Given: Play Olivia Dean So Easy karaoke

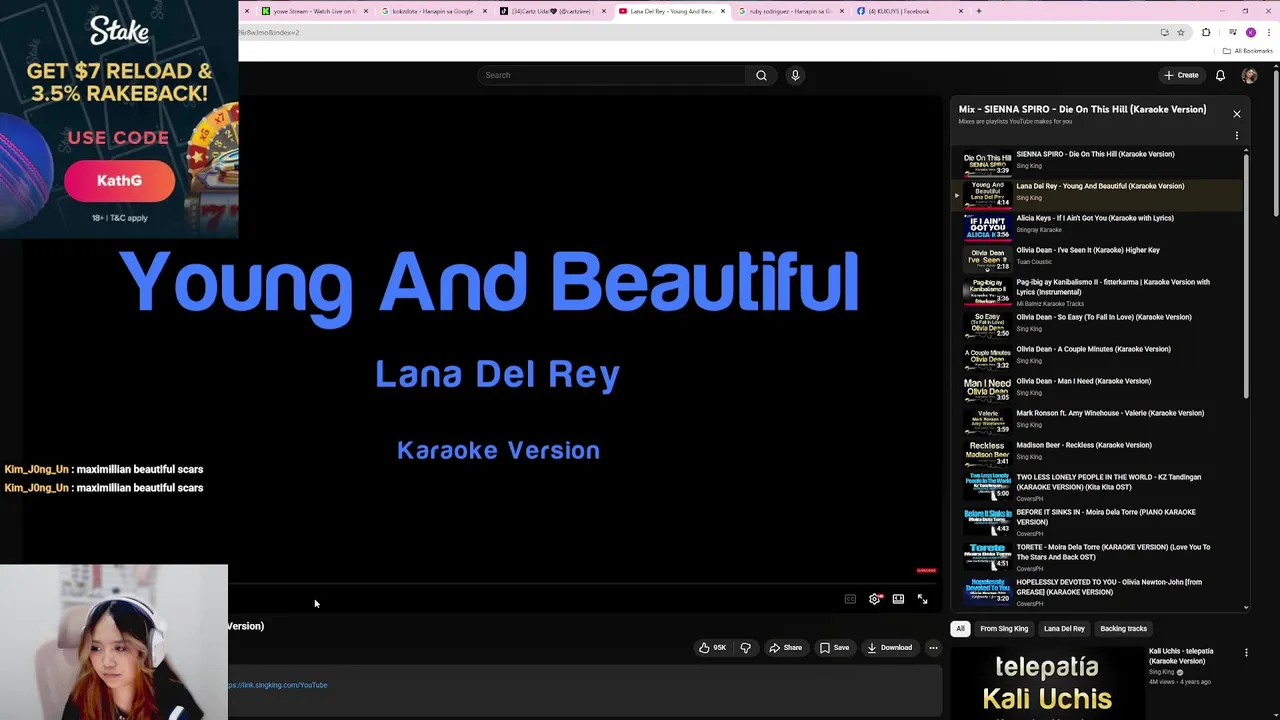Looking at the screenshot, I should 1098,324.
